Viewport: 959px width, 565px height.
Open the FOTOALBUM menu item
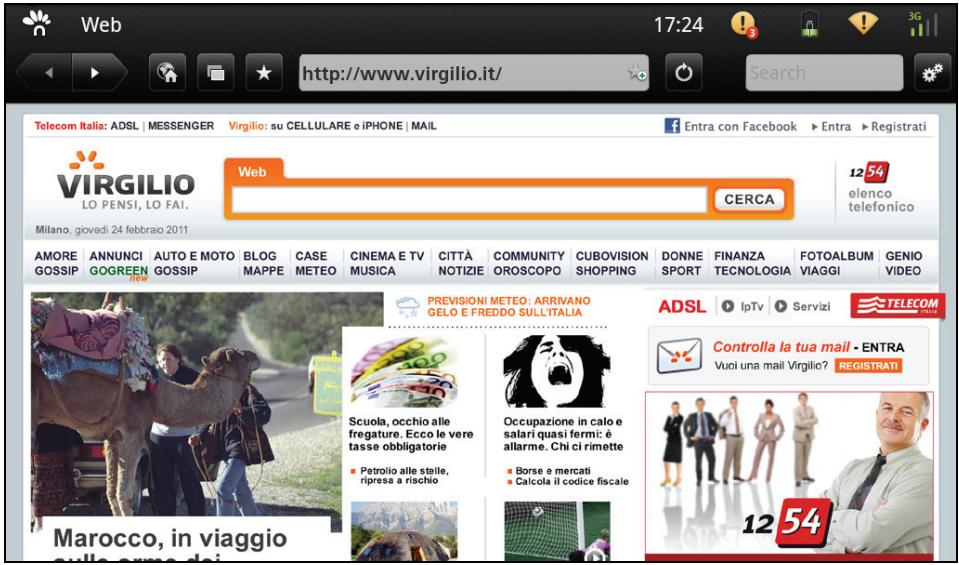point(837,256)
